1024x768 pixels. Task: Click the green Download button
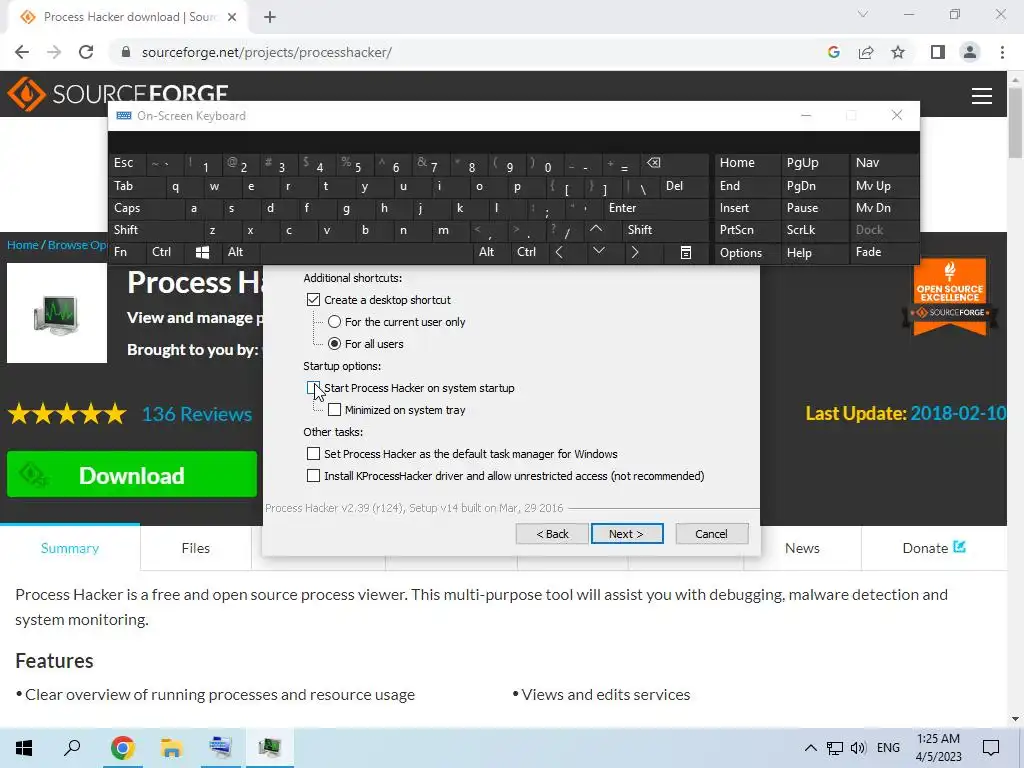pyautogui.click(x=132, y=475)
